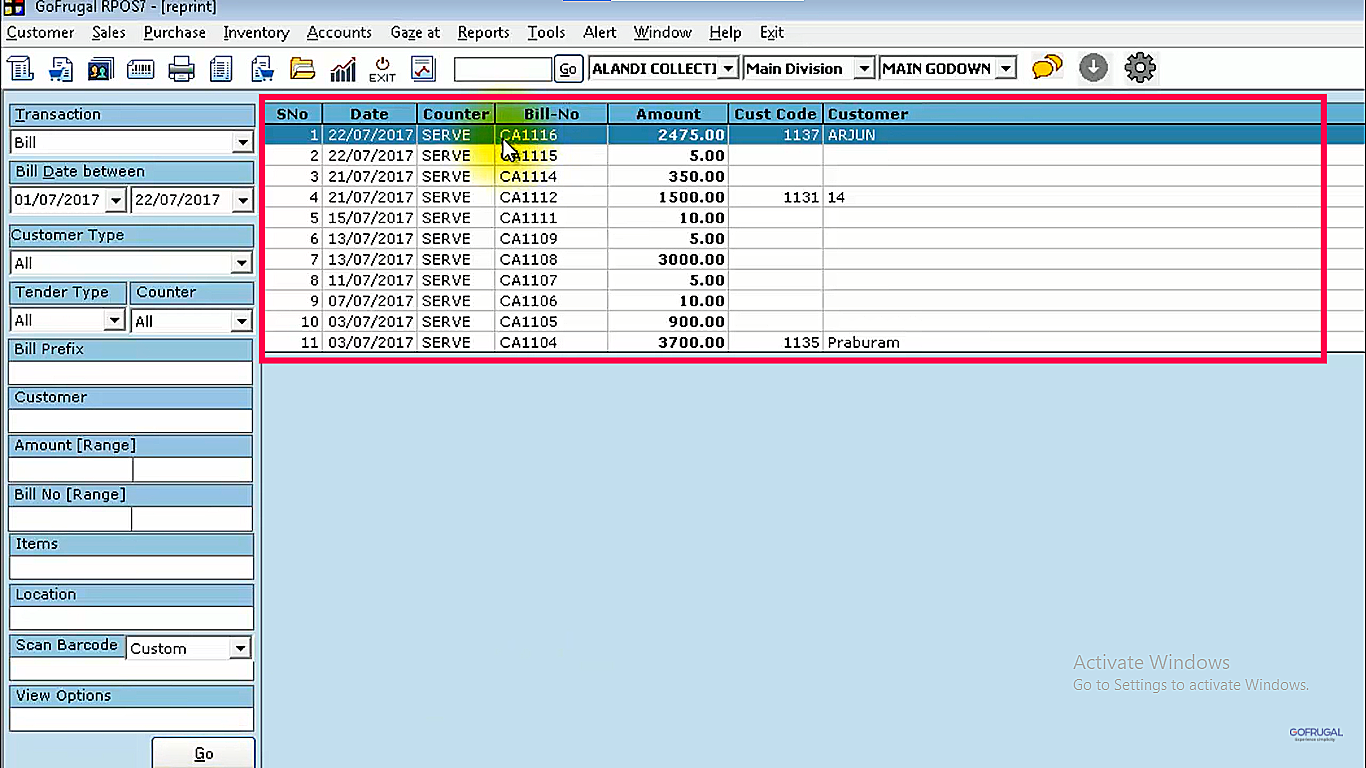1366x768 pixels.
Task: Sort by the Bill-No column header
Action: pyautogui.click(x=551, y=114)
